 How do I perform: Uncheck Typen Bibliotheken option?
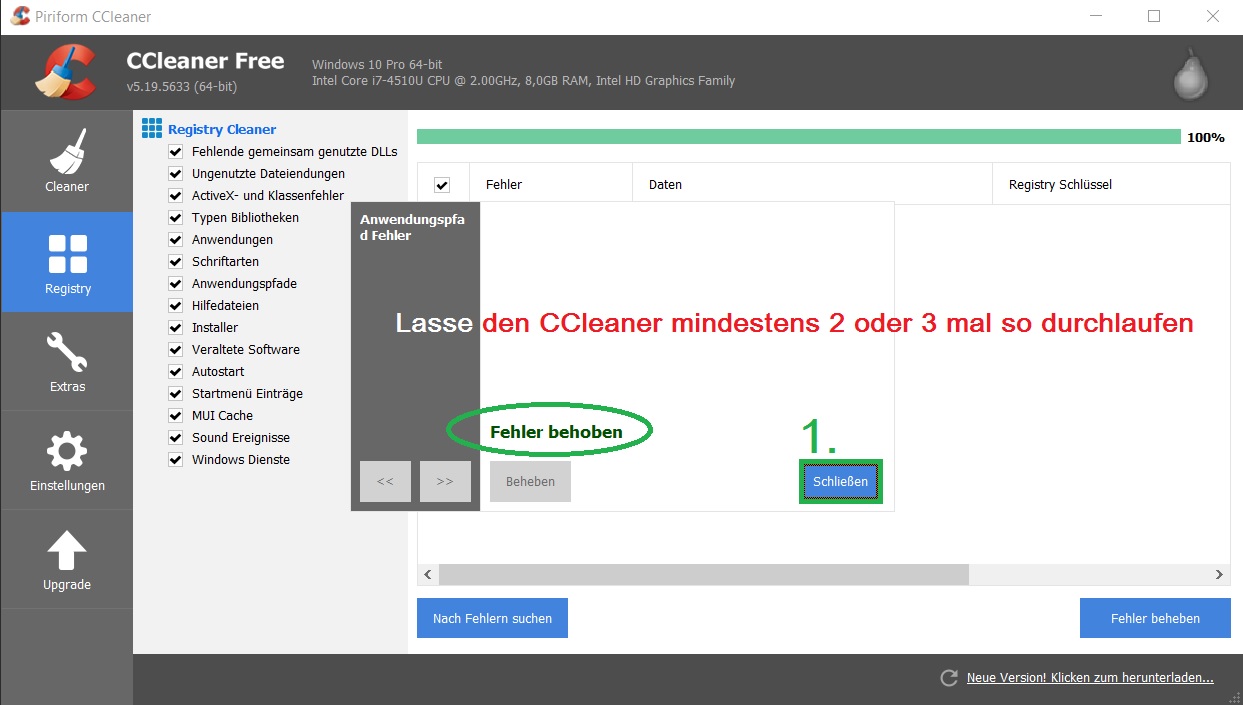point(176,218)
